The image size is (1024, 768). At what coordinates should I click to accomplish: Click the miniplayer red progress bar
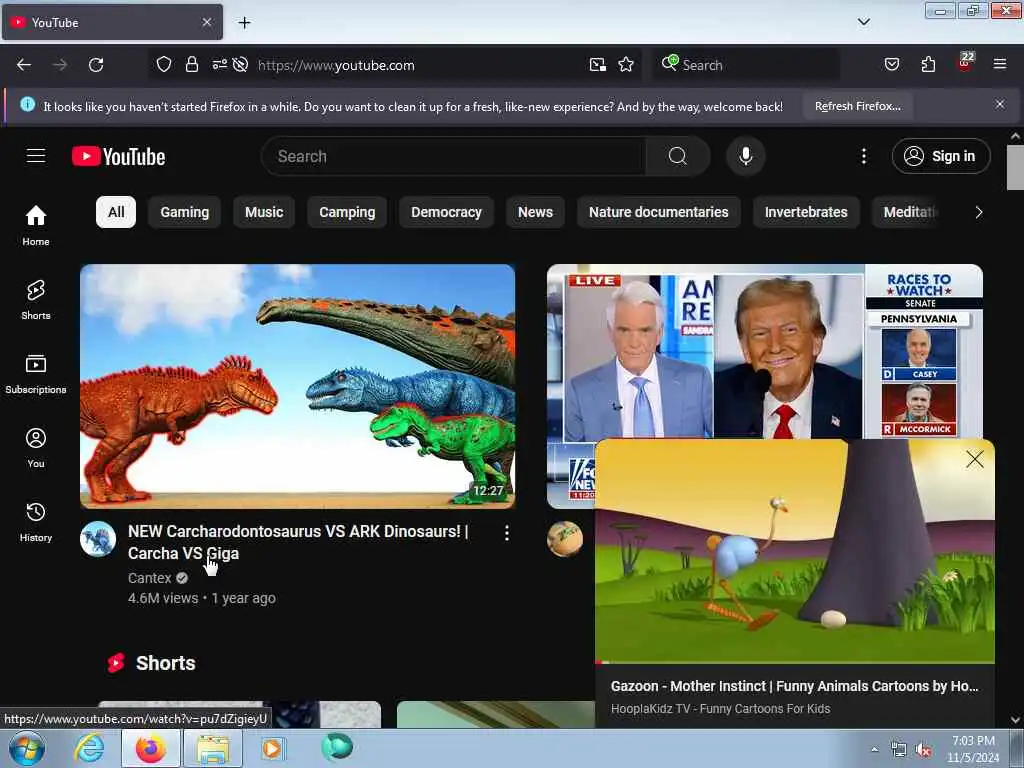point(795,662)
